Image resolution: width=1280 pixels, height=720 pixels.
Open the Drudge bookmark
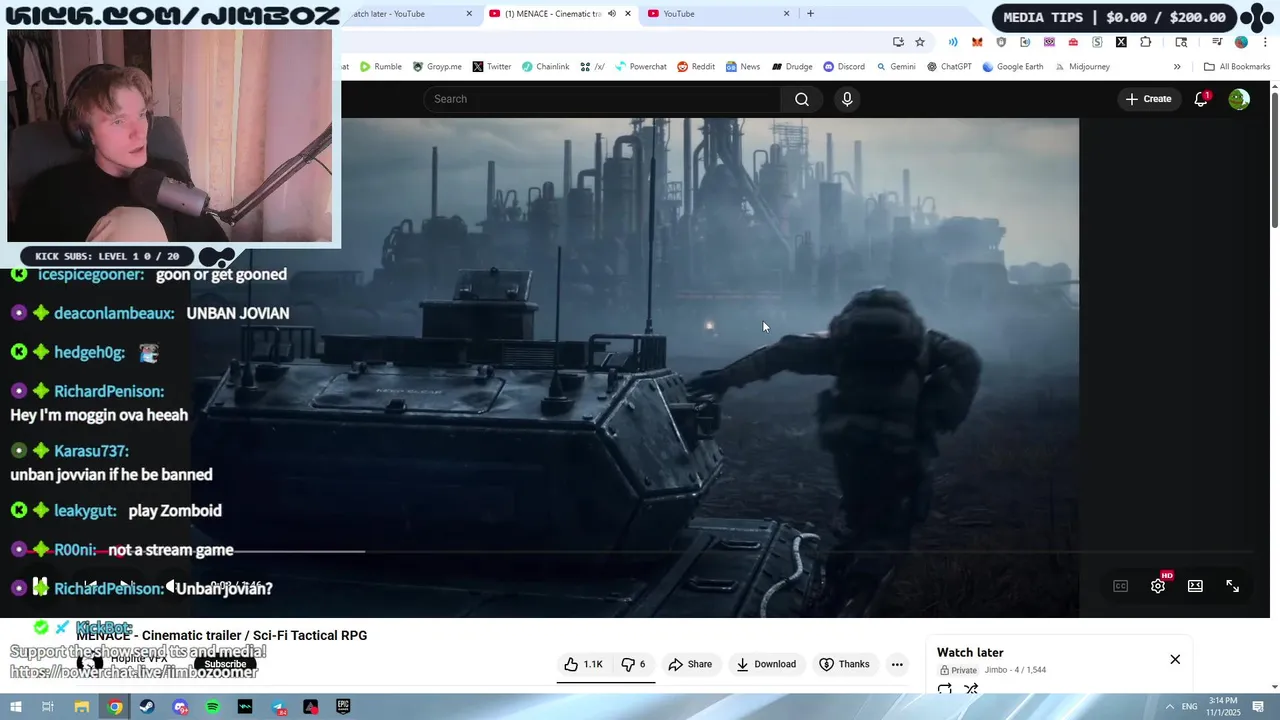pyautogui.click(x=791, y=67)
